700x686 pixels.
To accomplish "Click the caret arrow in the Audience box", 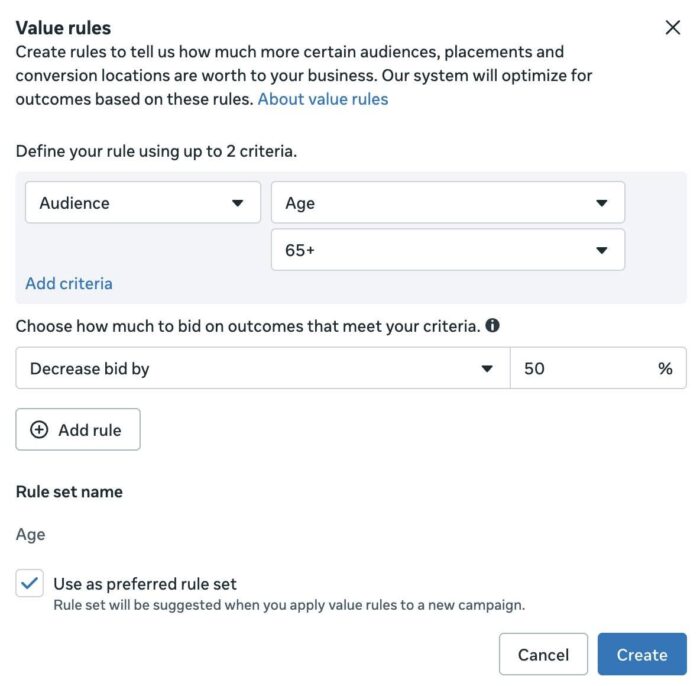I will click(x=238, y=203).
